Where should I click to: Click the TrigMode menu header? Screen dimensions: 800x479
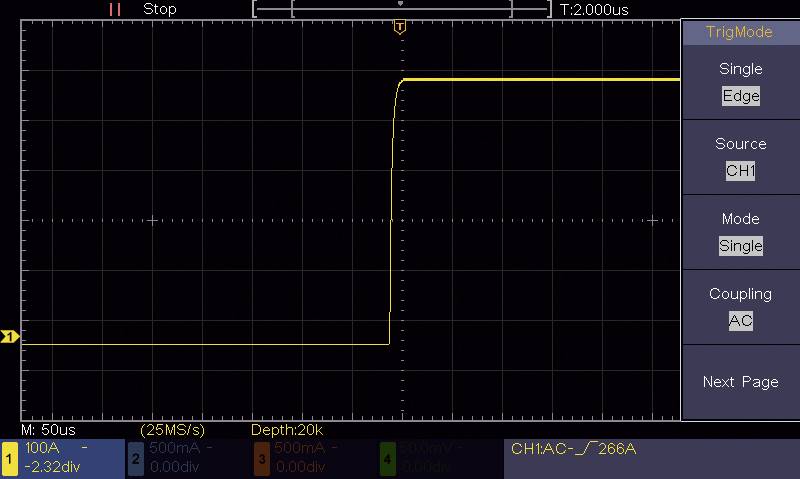pos(740,32)
